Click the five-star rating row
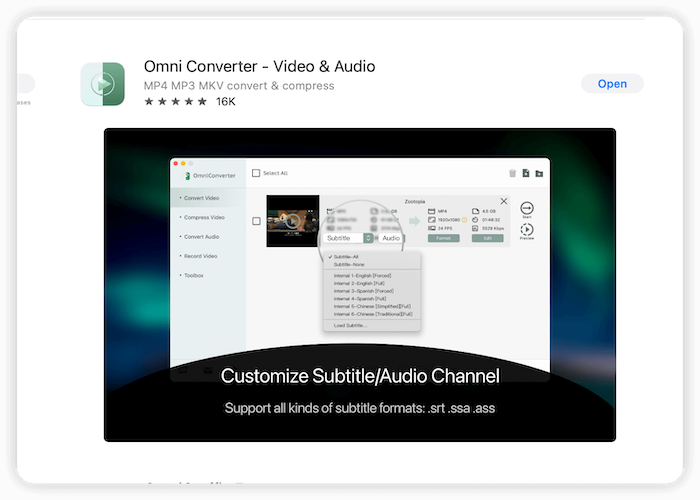Image resolution: width=700 pixels, height=500 pixels. pyautogui.click(x=175, y=101)
